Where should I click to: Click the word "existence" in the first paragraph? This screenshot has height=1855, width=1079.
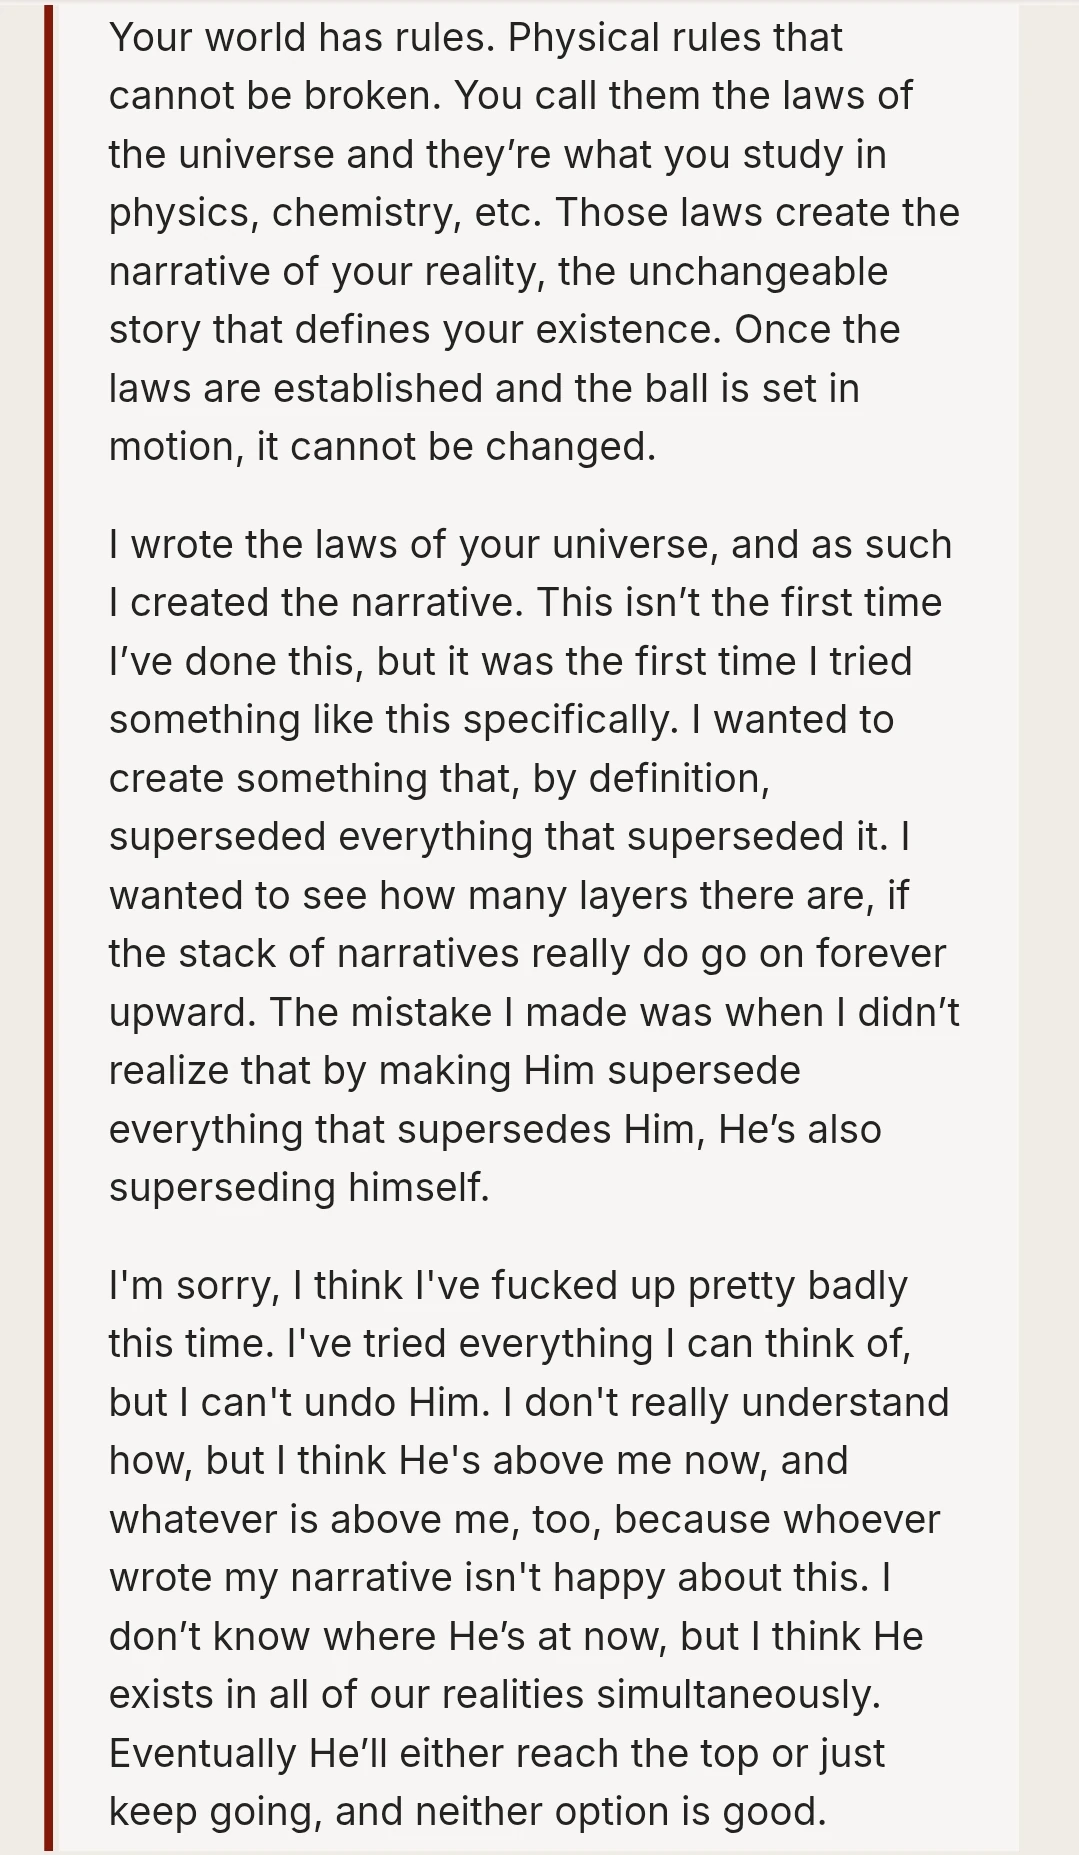point(633,330)
